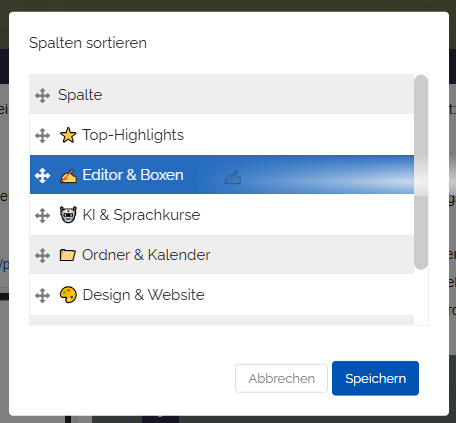
Task: Select the Top-Highlights list entry
Action: (x=222, y=135)
